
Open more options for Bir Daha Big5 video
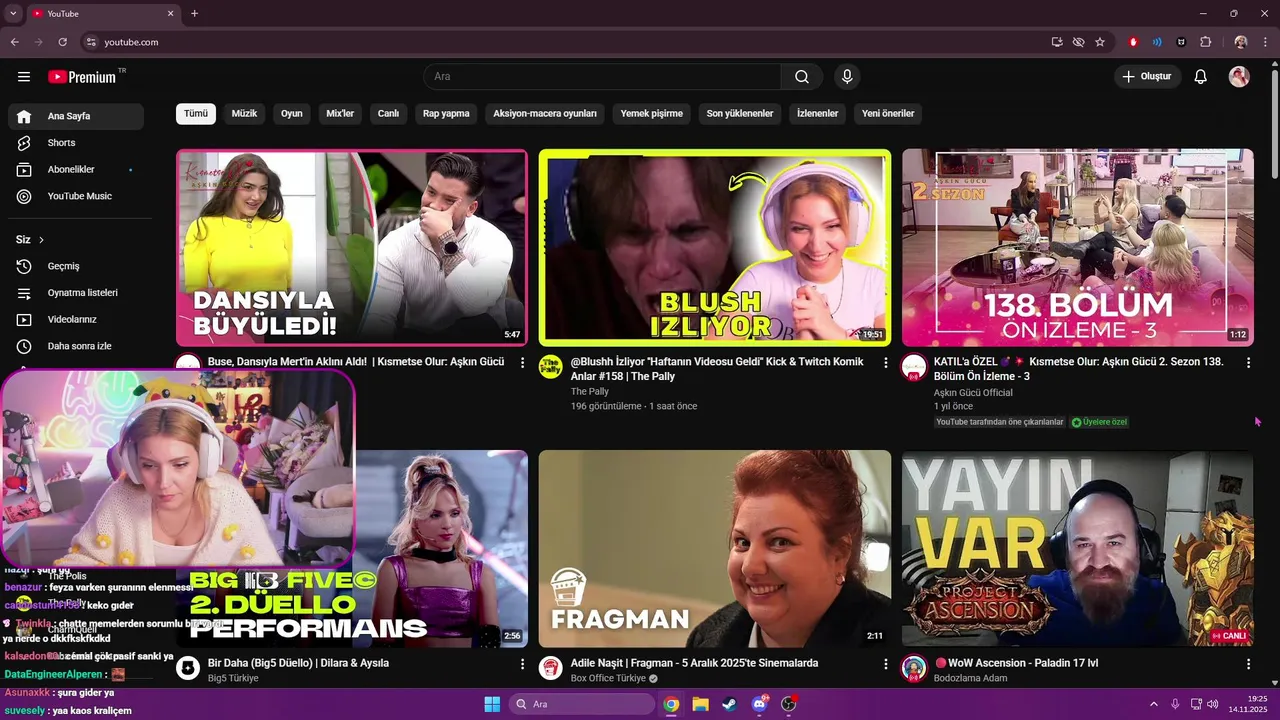tap(522, 664)
